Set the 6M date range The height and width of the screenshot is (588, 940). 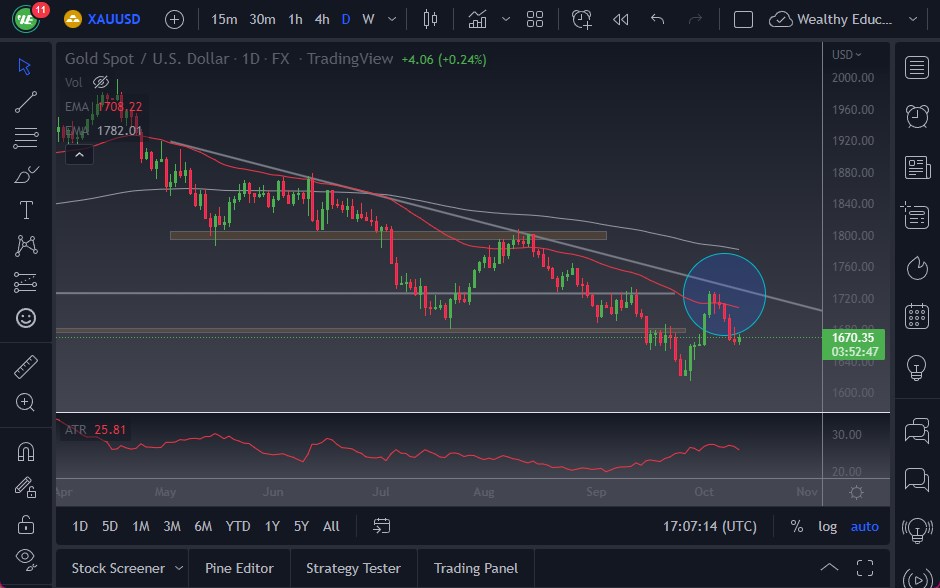203,526
